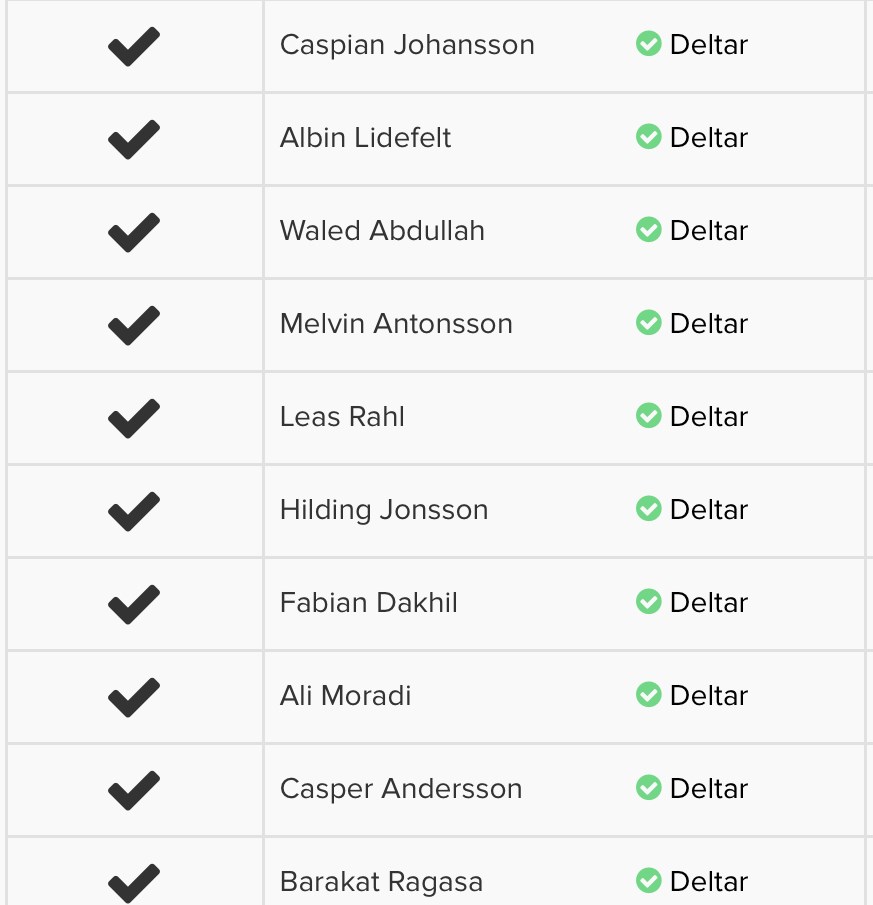Toggle checkmark next to Melvin Antonsson
The width and height of the screenshot is (873, 905).
[134, 325]
